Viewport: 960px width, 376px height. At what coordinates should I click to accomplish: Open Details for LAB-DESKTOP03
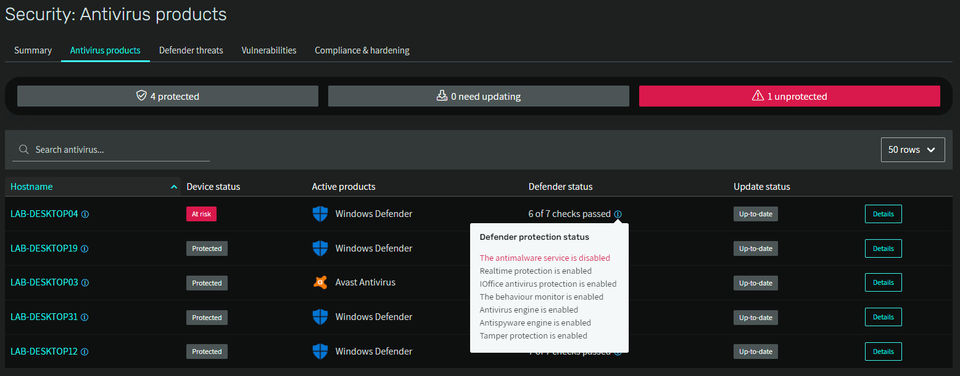pos(883,283)
